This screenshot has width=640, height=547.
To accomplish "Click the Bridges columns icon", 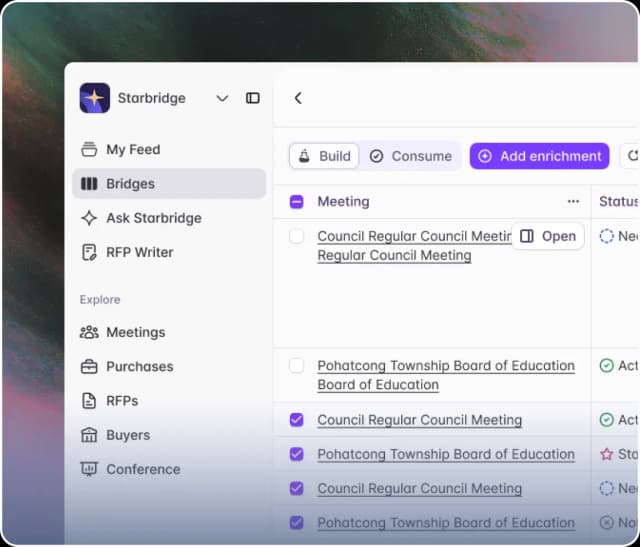I will click(89, 184).
